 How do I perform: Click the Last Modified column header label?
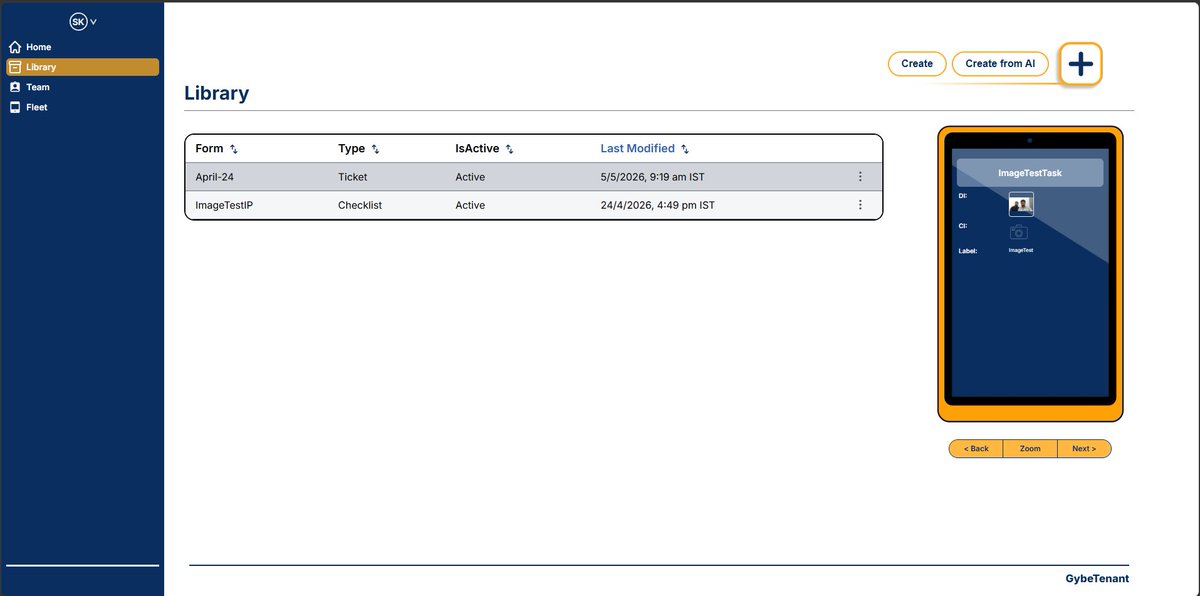coord(637,148)
